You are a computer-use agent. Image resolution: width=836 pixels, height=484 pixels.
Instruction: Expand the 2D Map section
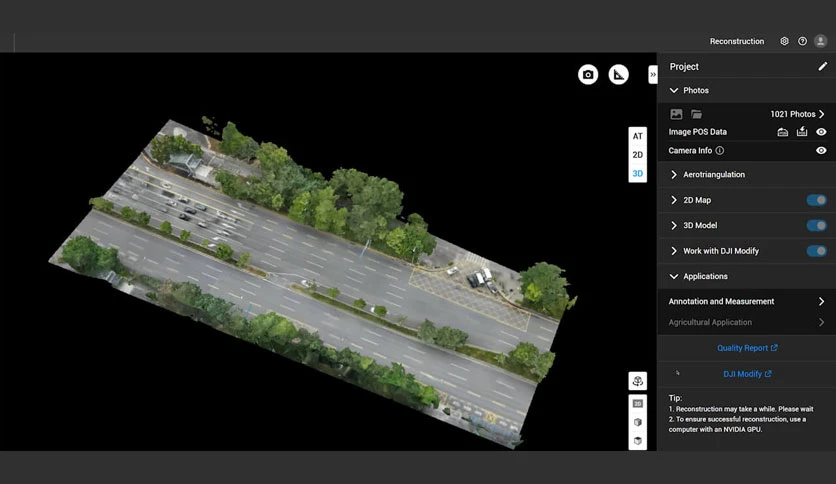point(674,200)
